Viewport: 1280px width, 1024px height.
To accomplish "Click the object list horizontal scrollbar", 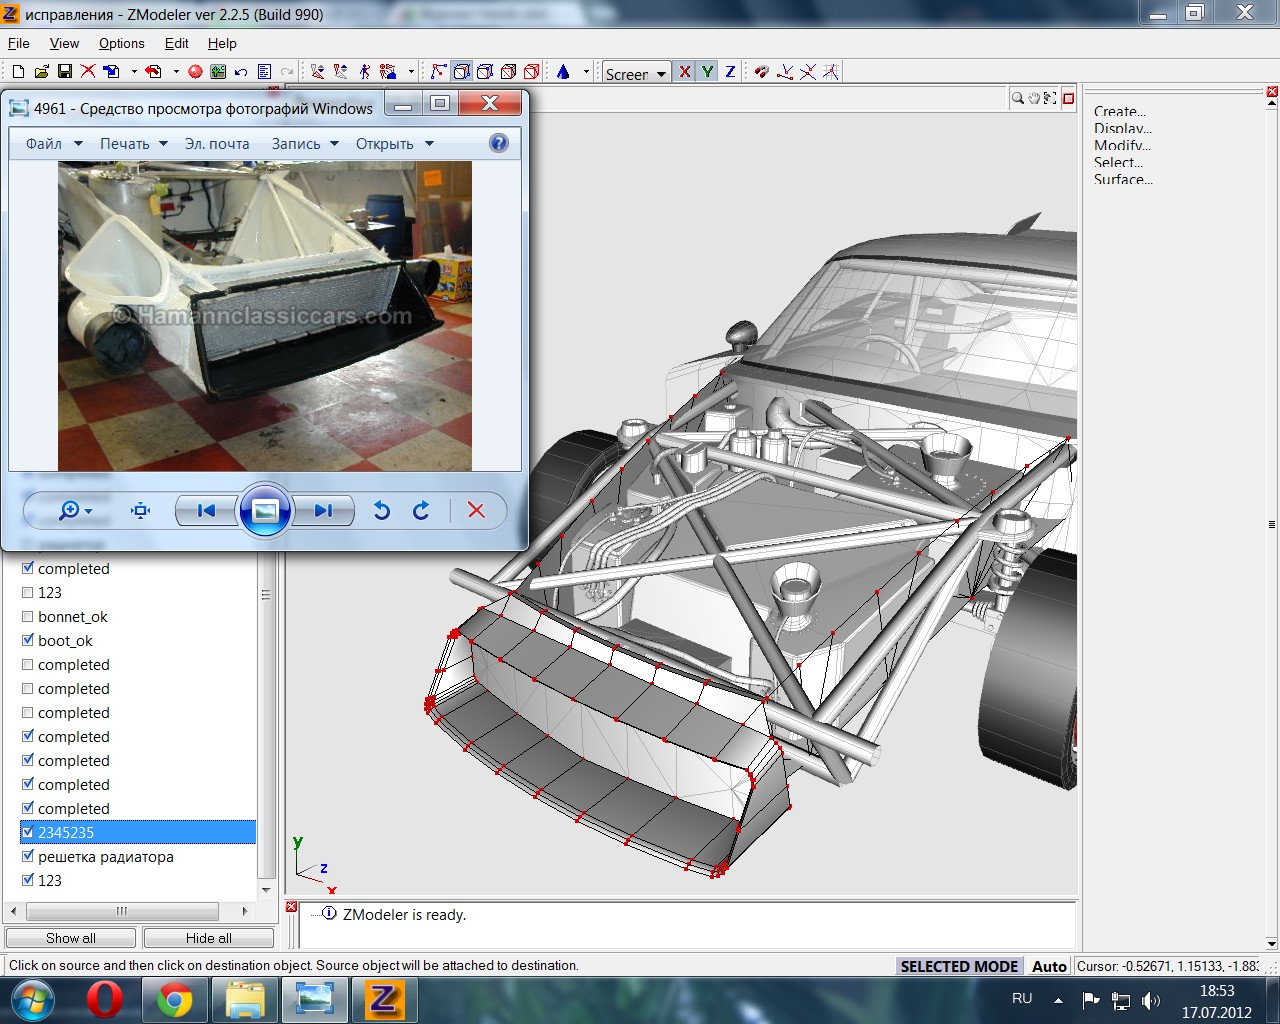I will click(x=122, y=911).
